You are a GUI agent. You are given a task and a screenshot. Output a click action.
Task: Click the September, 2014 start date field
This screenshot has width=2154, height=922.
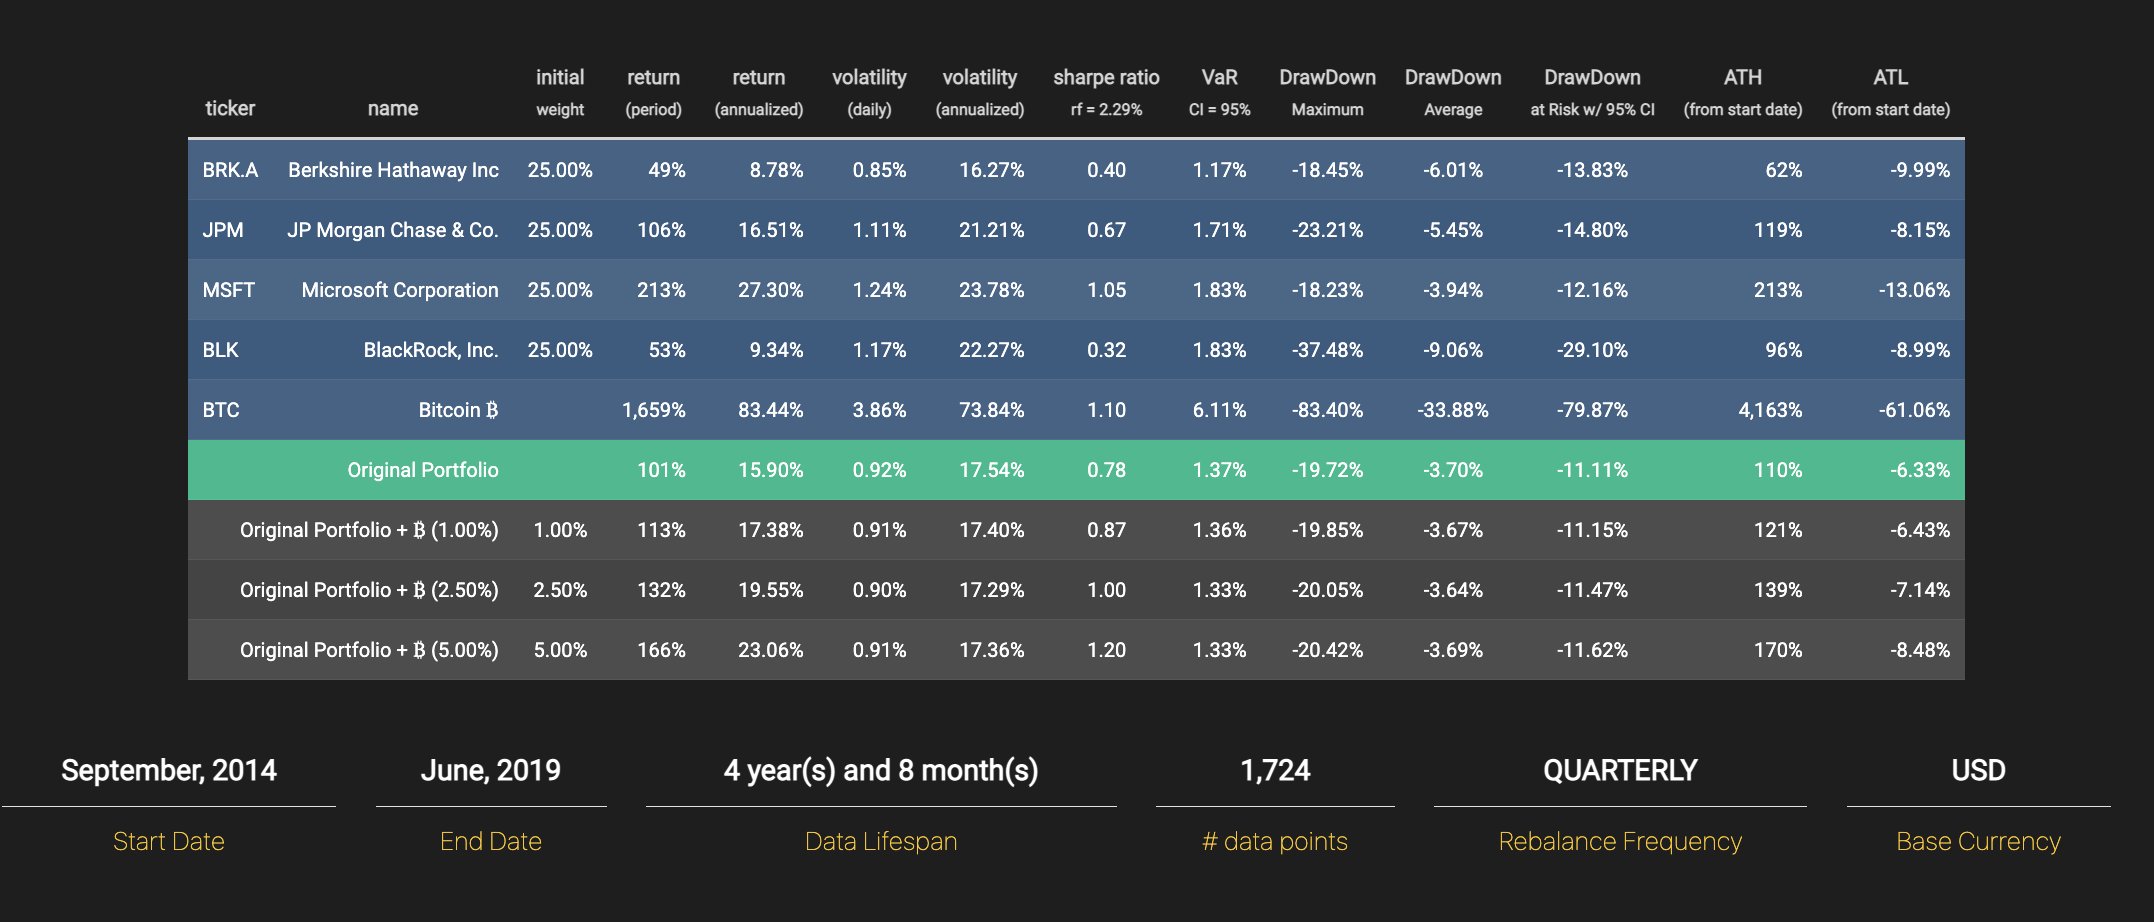[169, 770]
